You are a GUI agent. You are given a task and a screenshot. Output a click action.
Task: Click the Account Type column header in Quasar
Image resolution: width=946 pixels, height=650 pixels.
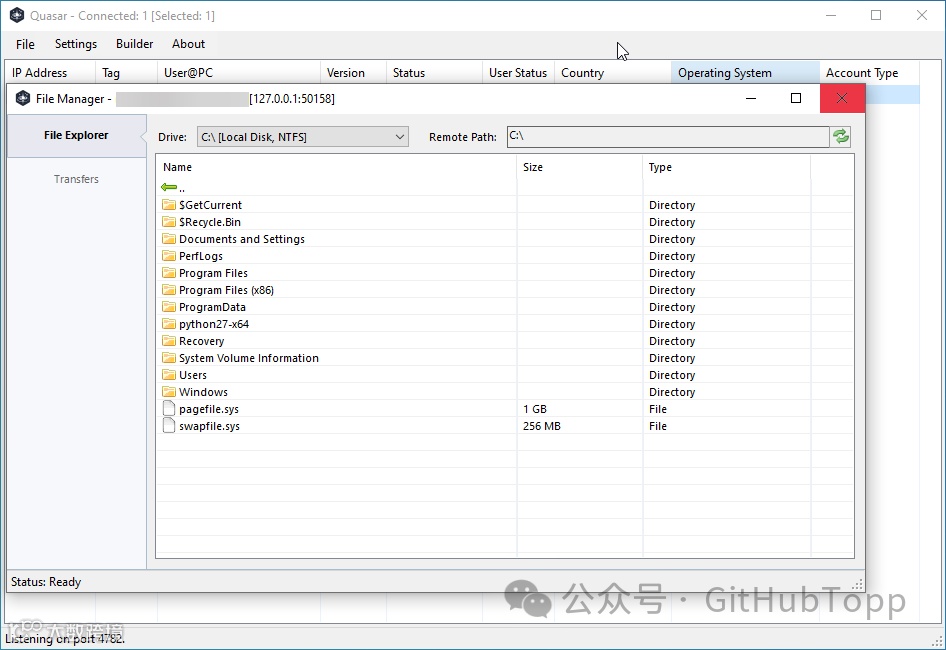click(x=869, y=72)
